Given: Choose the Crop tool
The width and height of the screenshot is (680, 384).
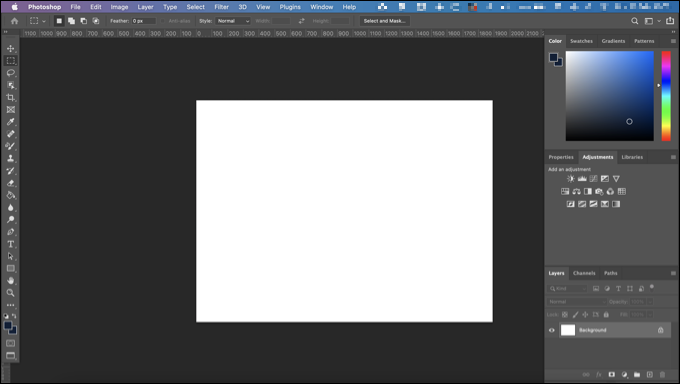Looking at the screenshot, I should [10, 97].
